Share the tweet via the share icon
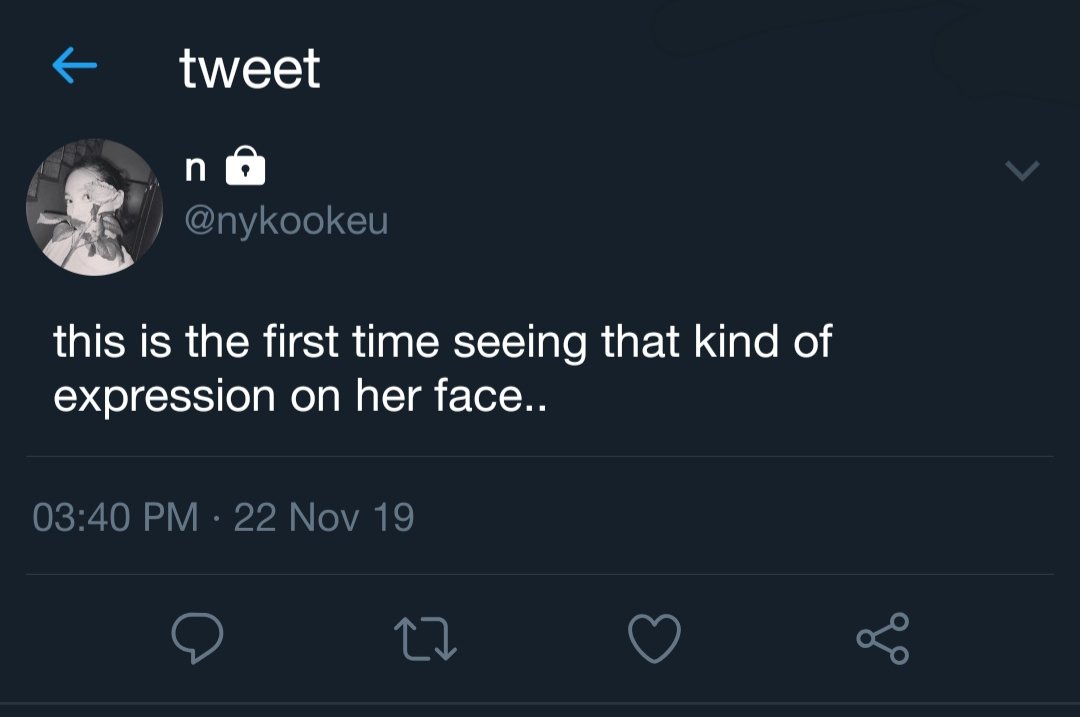The image size is (1080, 717). (x=883, y=638)
